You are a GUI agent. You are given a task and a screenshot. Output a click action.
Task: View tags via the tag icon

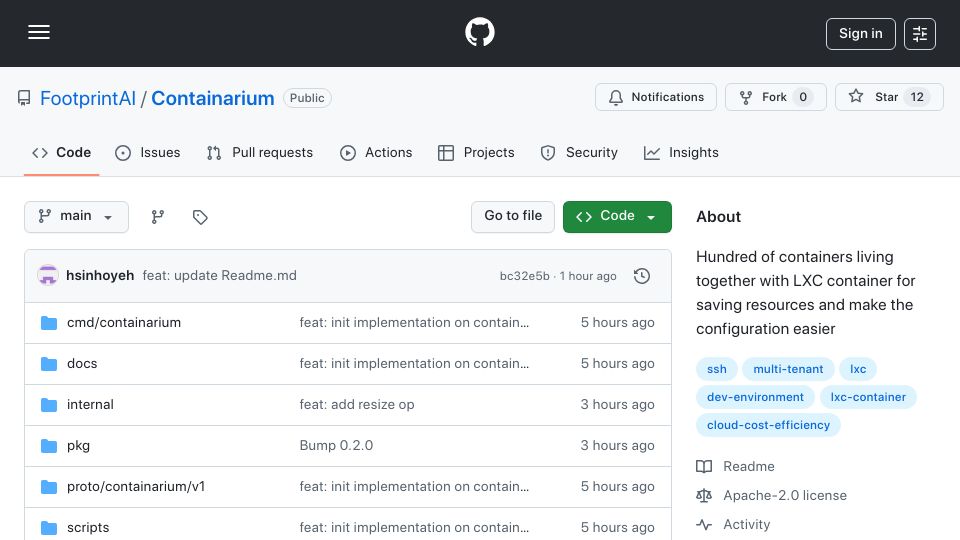coord(200,217)
